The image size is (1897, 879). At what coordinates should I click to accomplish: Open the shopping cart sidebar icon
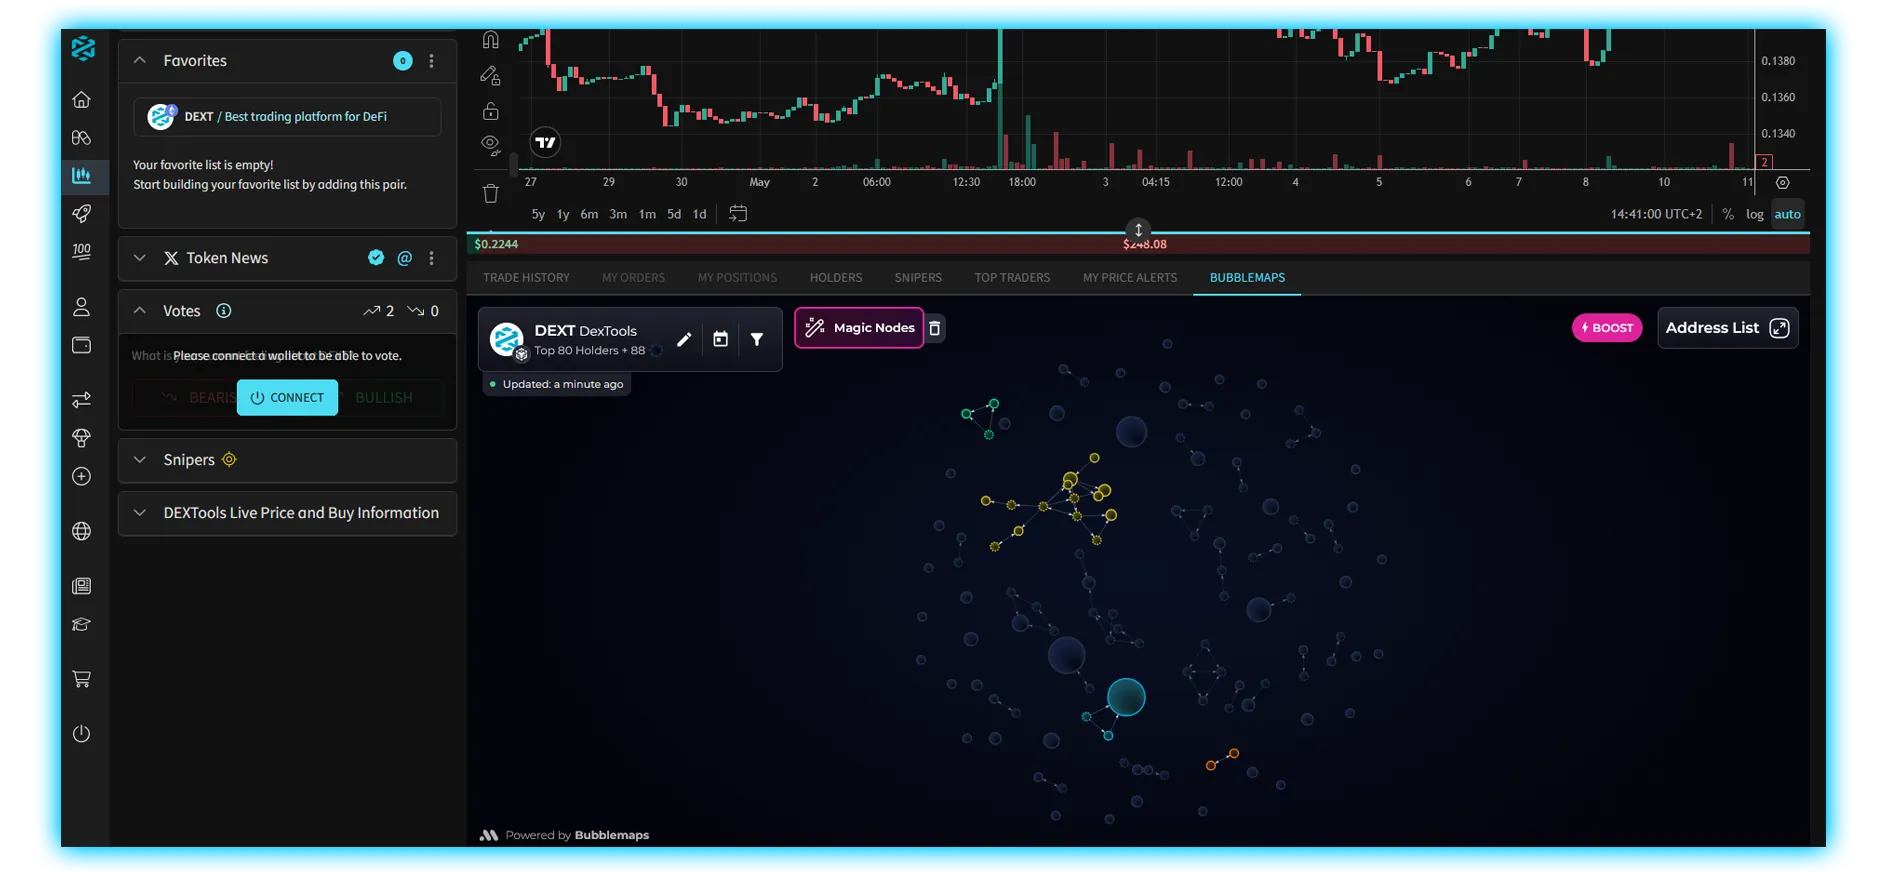pos(82,679)
